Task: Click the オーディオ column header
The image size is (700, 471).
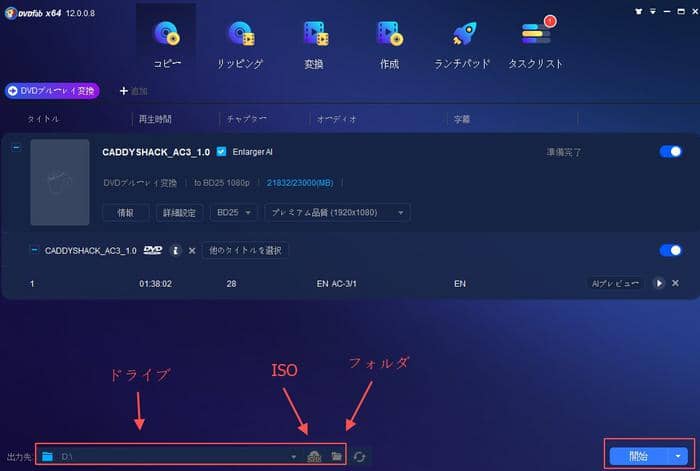Action: point(337,119)
